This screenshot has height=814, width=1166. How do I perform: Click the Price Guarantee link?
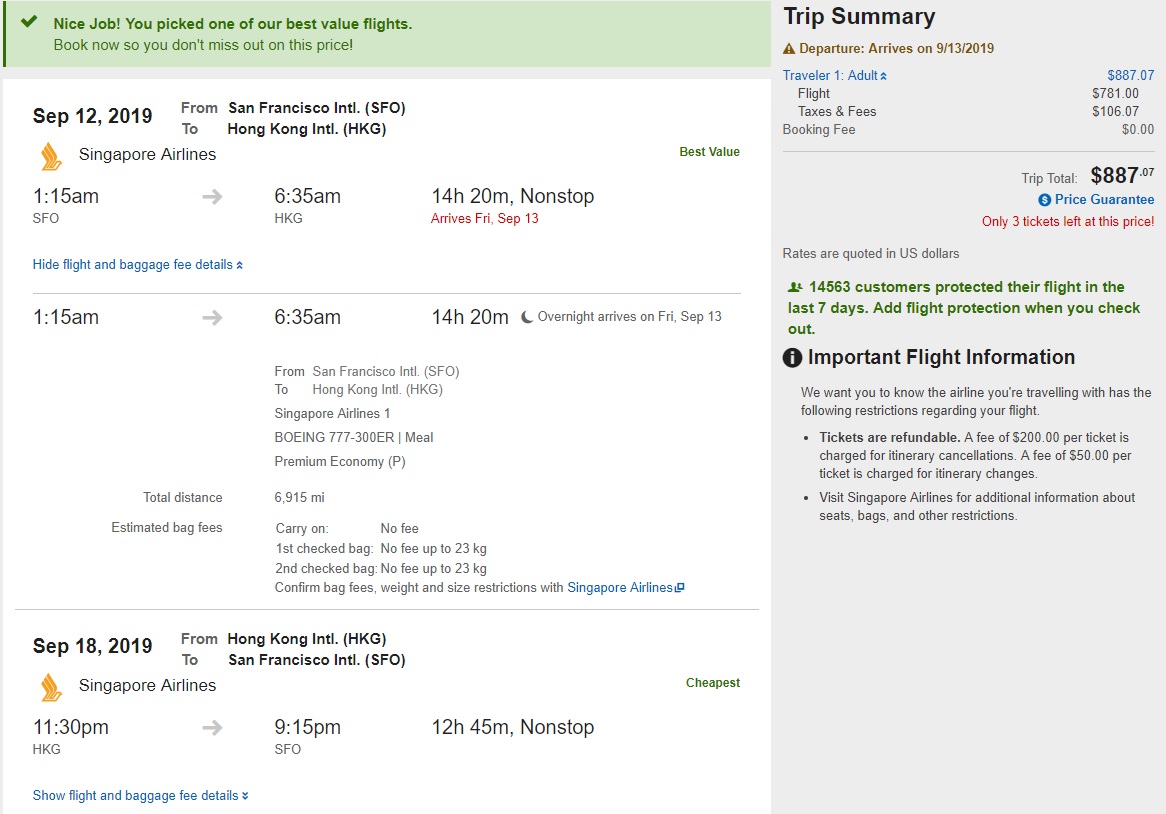pos(1104,200)
